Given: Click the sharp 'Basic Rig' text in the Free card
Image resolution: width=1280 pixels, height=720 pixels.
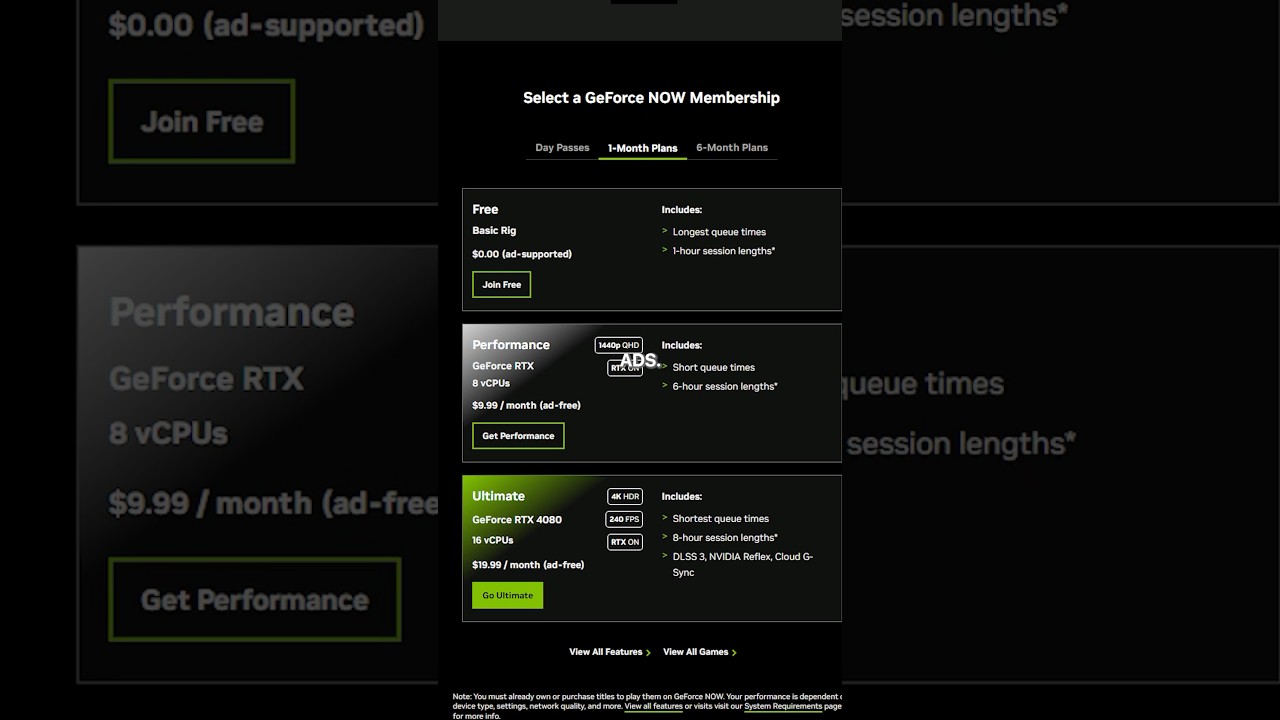Looking at the screenshot, I should [494, 231].
